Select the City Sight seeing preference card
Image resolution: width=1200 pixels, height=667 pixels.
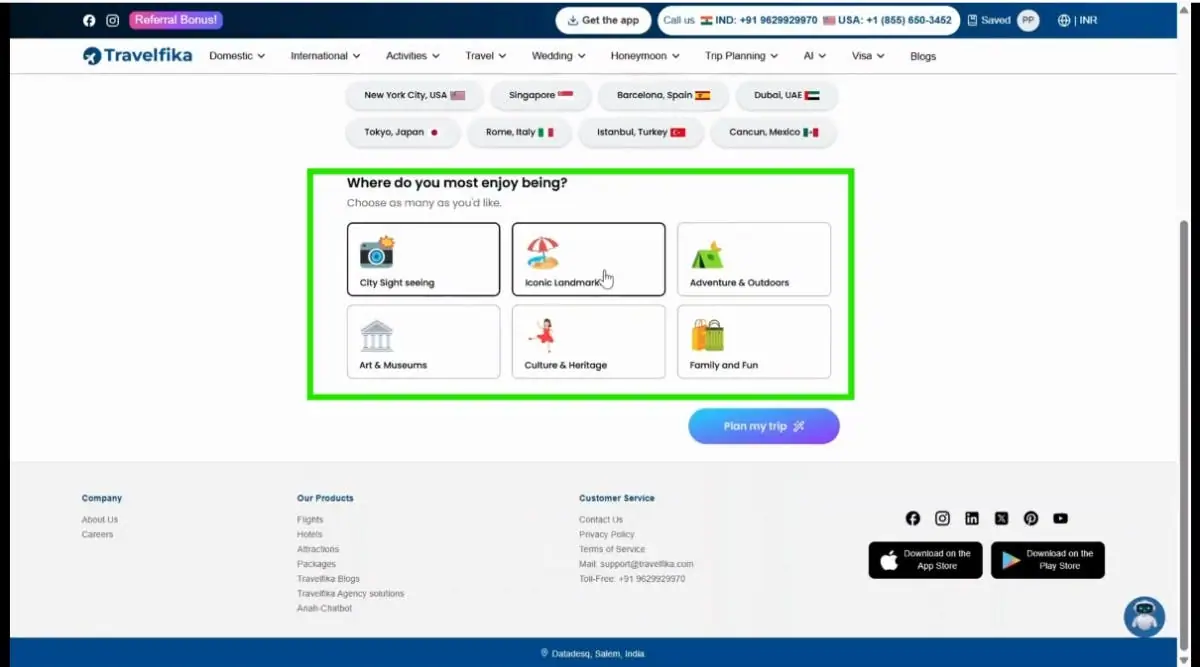point(423,259)
